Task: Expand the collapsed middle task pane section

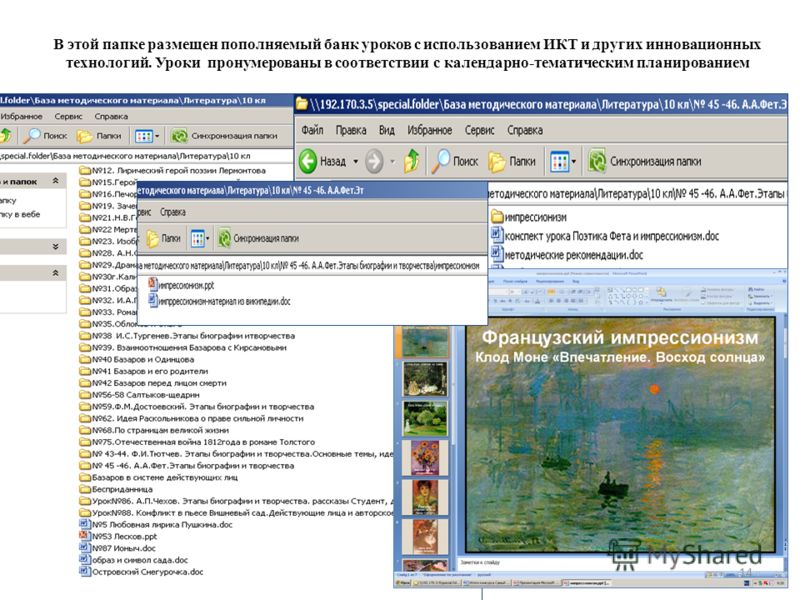Action: 56,246
